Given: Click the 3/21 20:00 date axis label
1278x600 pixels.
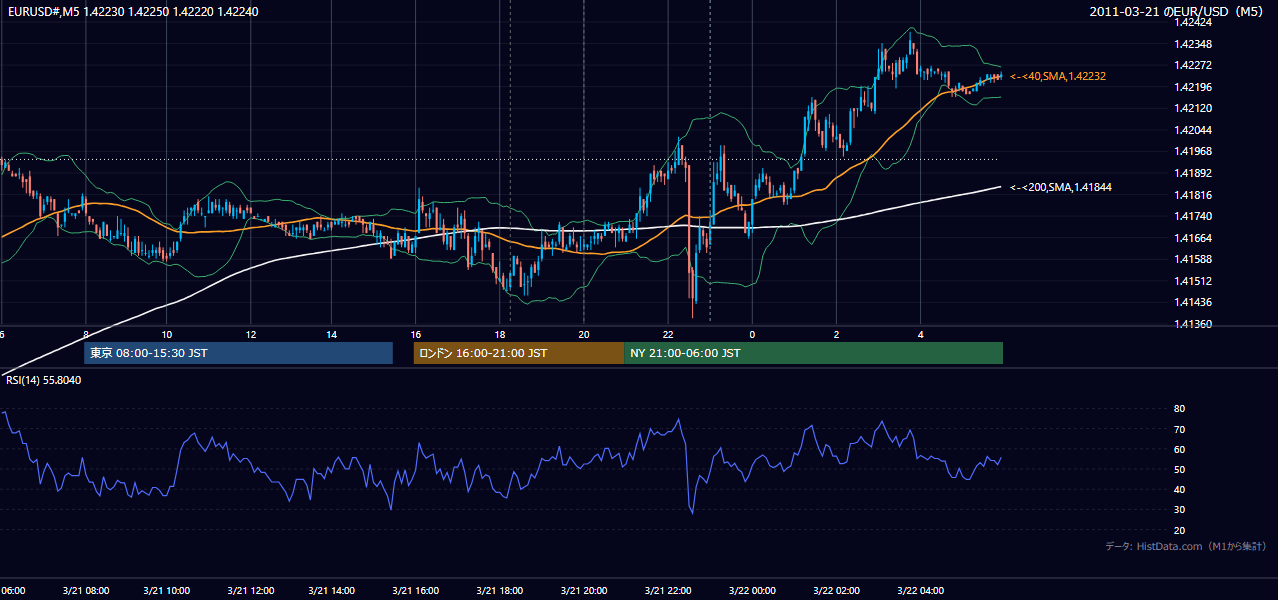Looking at the screenshot, I should click(584, 590).
